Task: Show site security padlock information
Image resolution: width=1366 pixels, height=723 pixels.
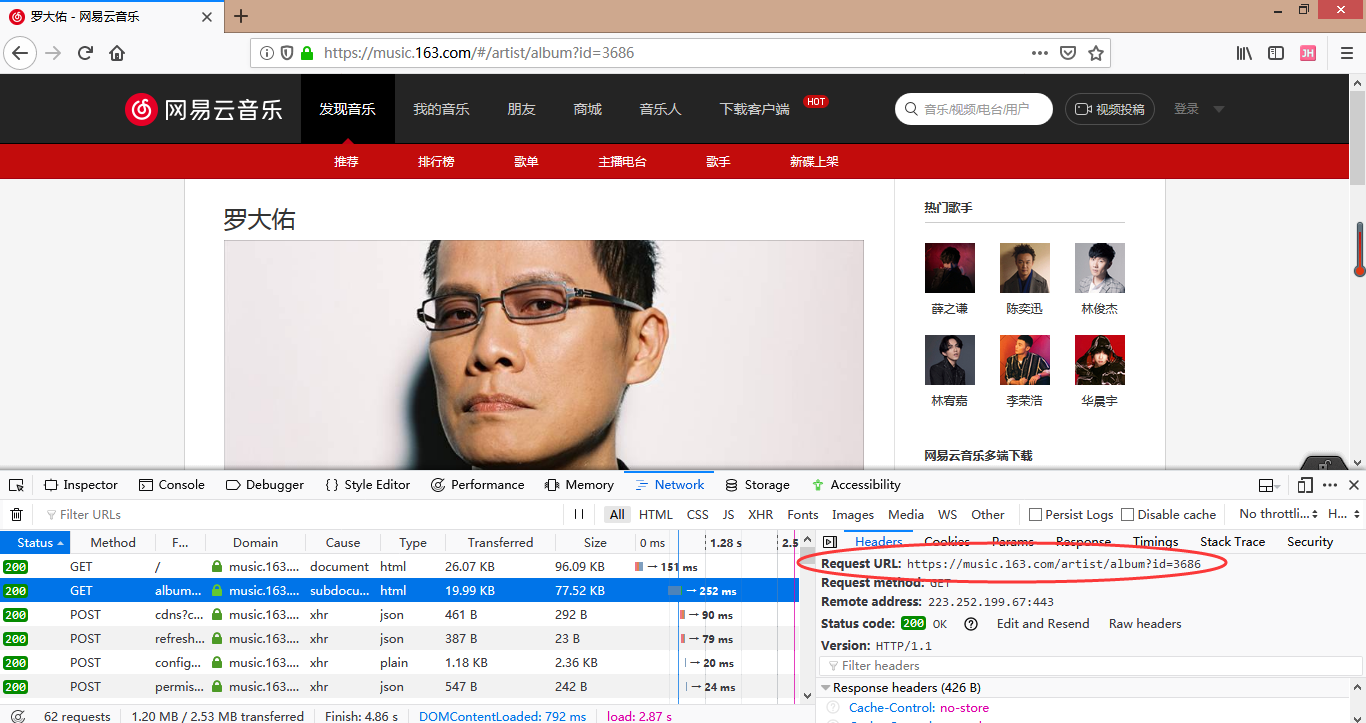Action: coord(307,53)
